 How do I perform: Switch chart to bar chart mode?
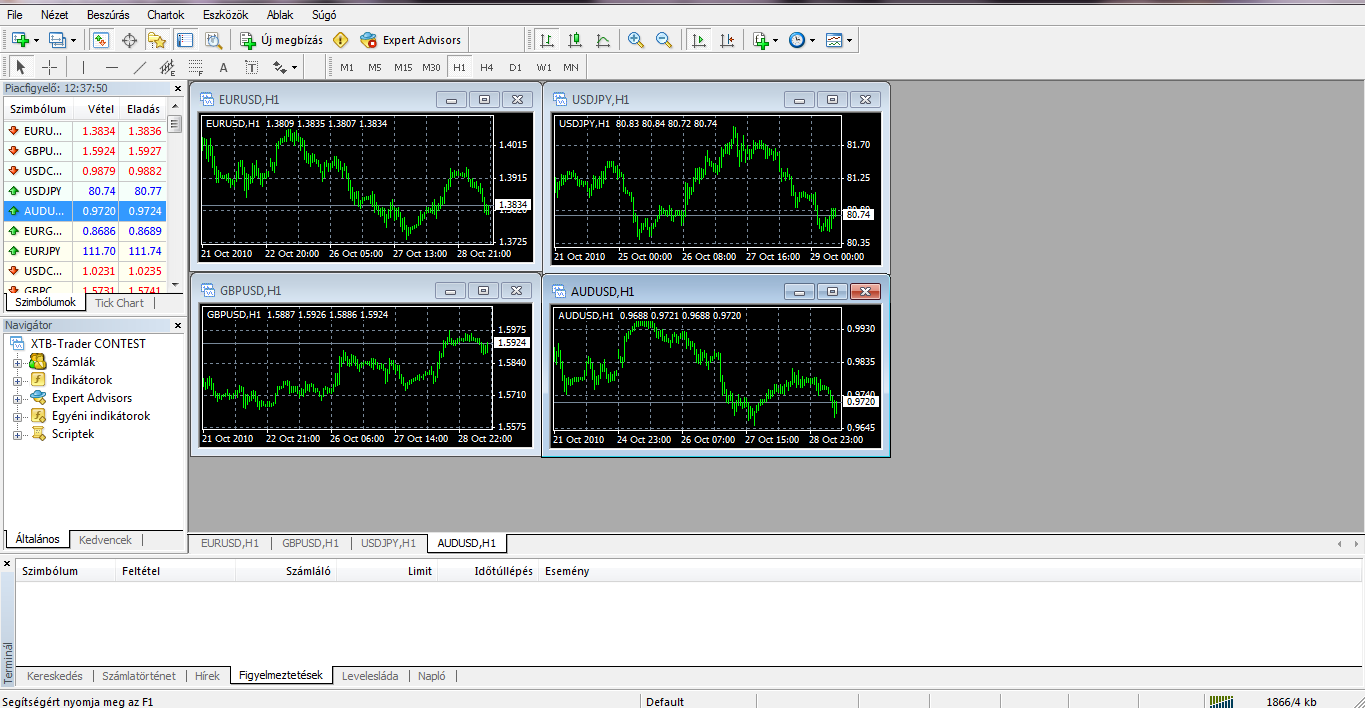pos(547,40)
